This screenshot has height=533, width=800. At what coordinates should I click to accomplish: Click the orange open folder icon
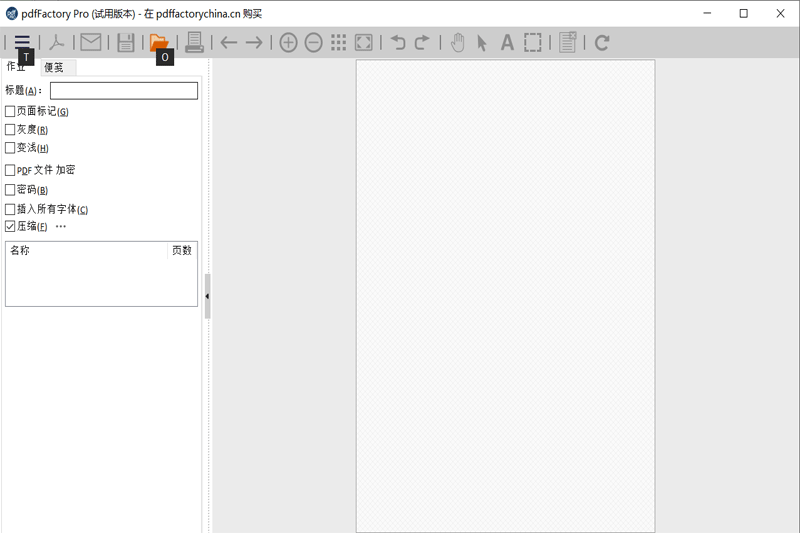(159, 42)
